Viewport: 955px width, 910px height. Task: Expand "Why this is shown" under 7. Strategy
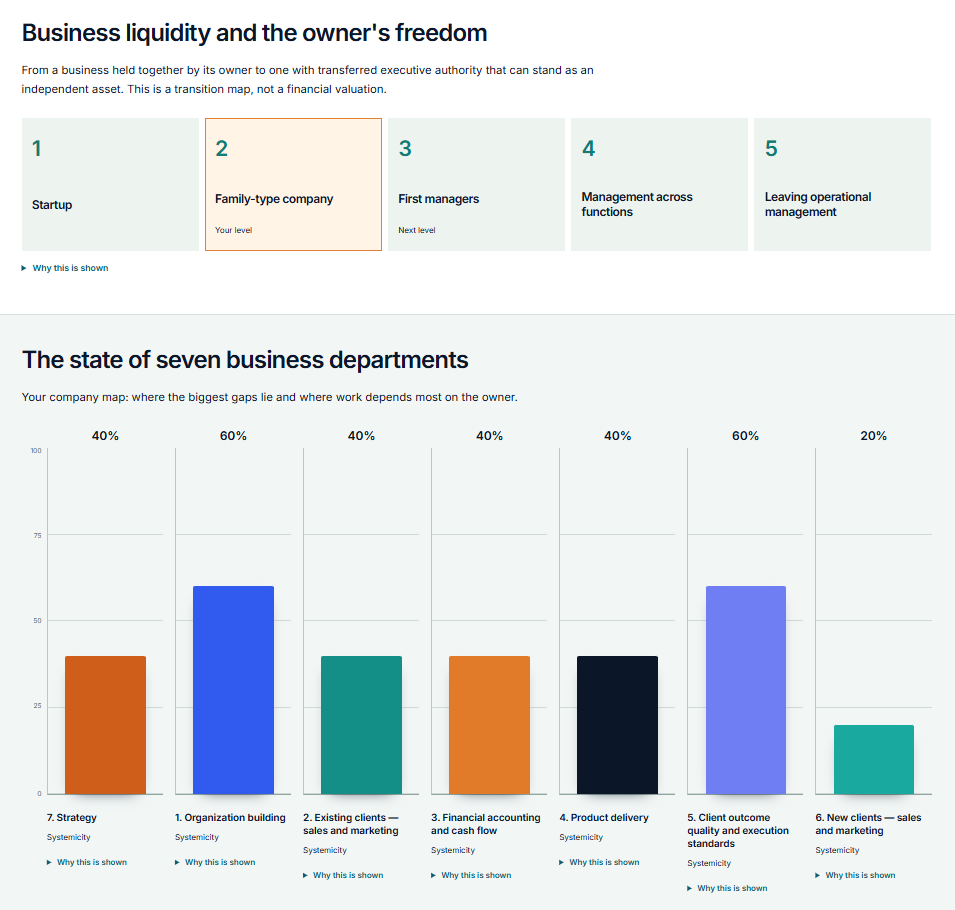[87, 862]
